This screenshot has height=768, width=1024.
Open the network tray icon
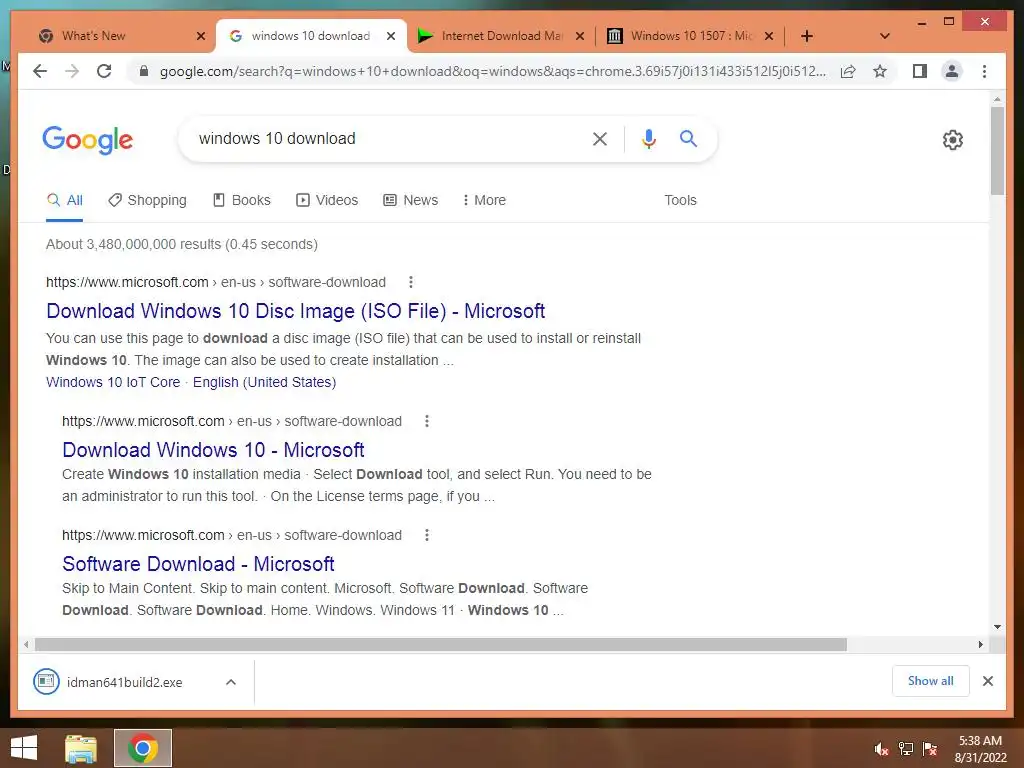[906, 749]
